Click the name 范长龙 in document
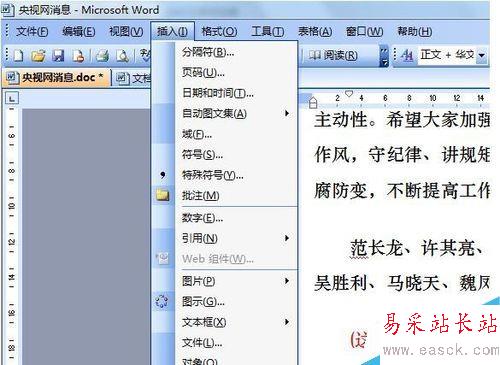The height and width of the screenshot is (365, 500). (376, 248)
